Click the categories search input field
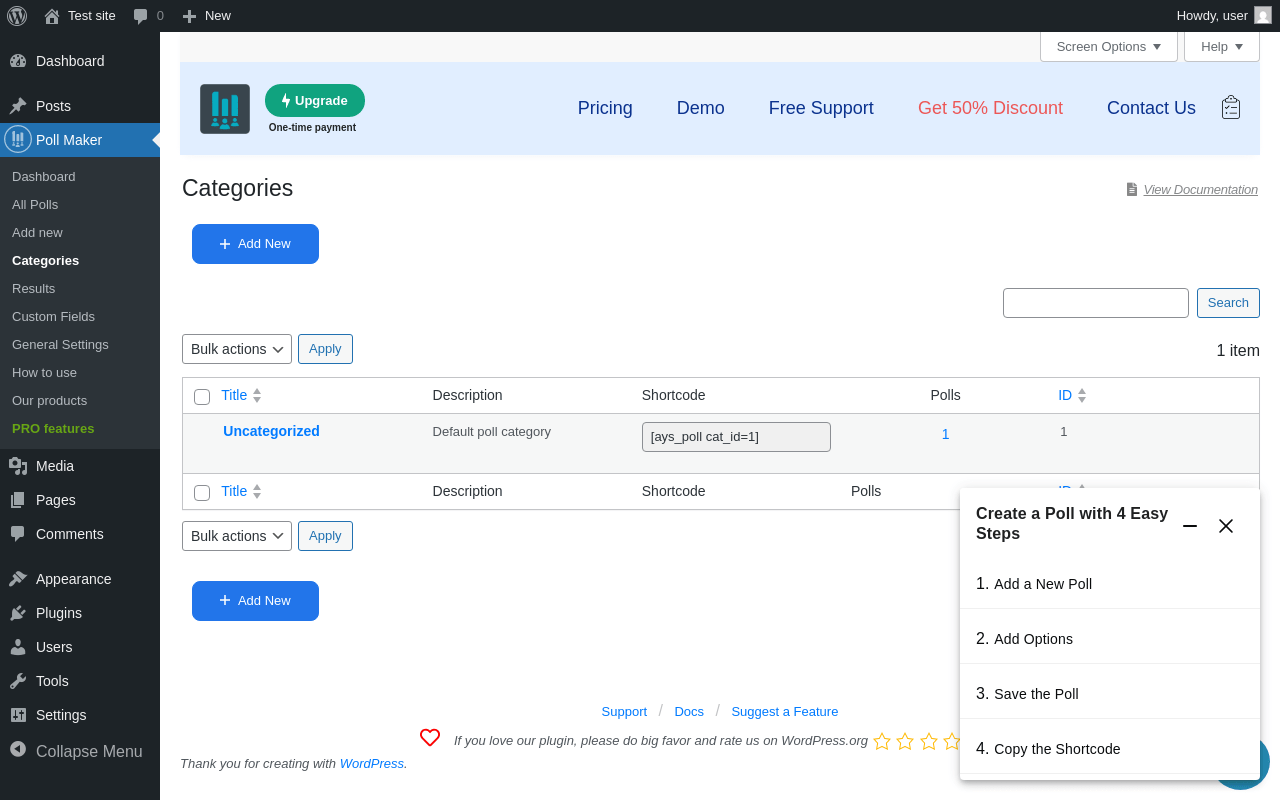The image size is (1280, 800). pyautogui.click(x=1096, y=303)
